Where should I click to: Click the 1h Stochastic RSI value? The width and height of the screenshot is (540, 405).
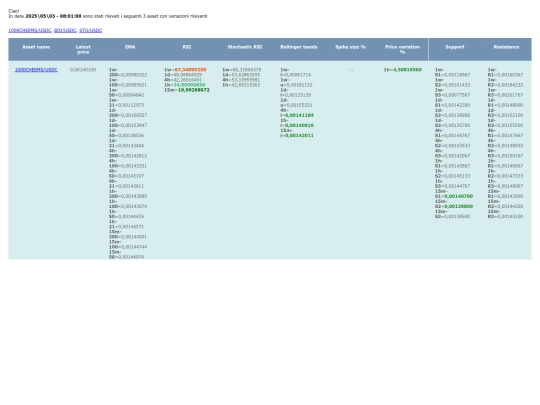click(246, 85)
